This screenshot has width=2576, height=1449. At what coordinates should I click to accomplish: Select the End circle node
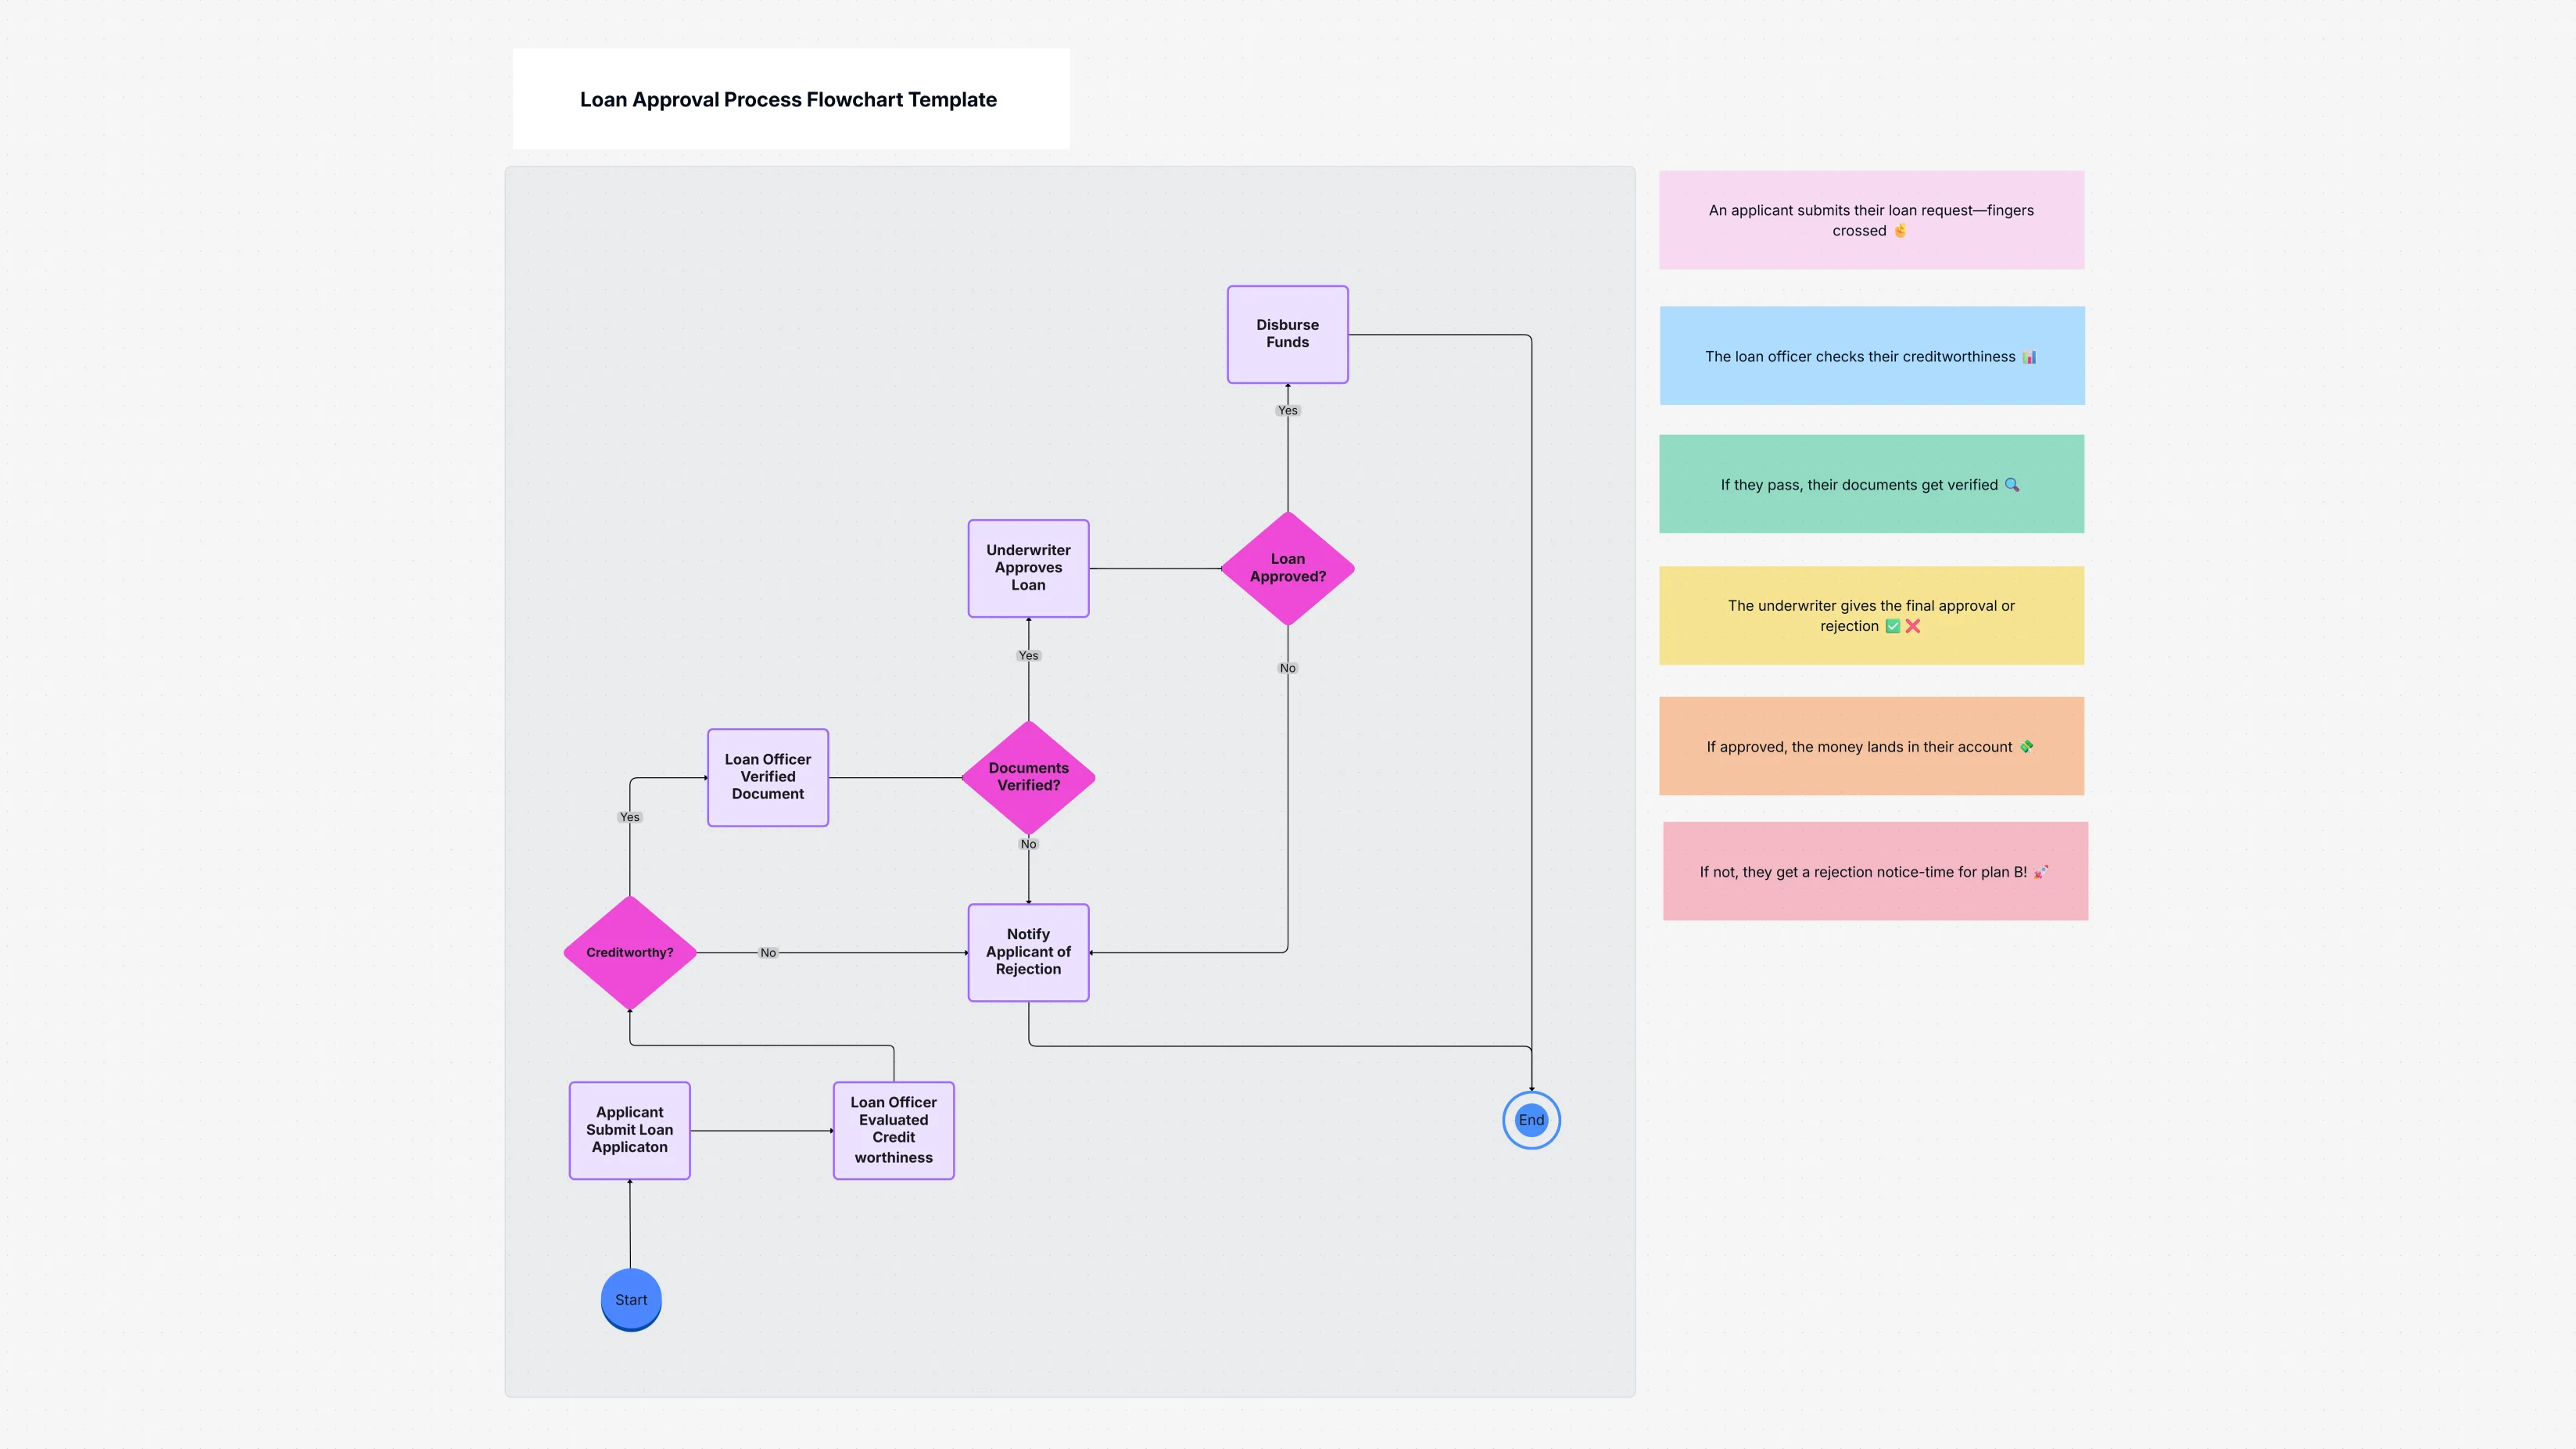click(x=1531, y=1120)
